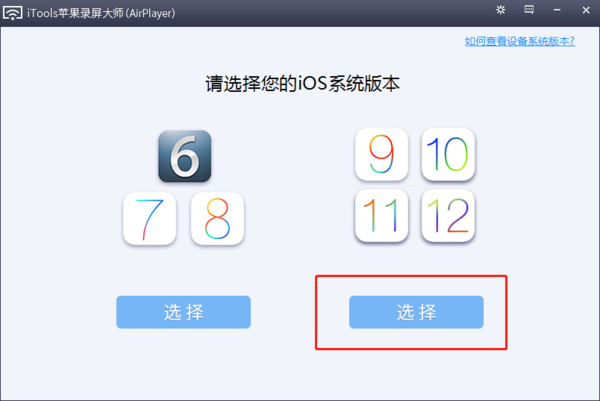Screen dimensions: 600x401
Task: Click the AirPlayer logo in title bar
Action: pyautogui.click(x=13, y=13)
